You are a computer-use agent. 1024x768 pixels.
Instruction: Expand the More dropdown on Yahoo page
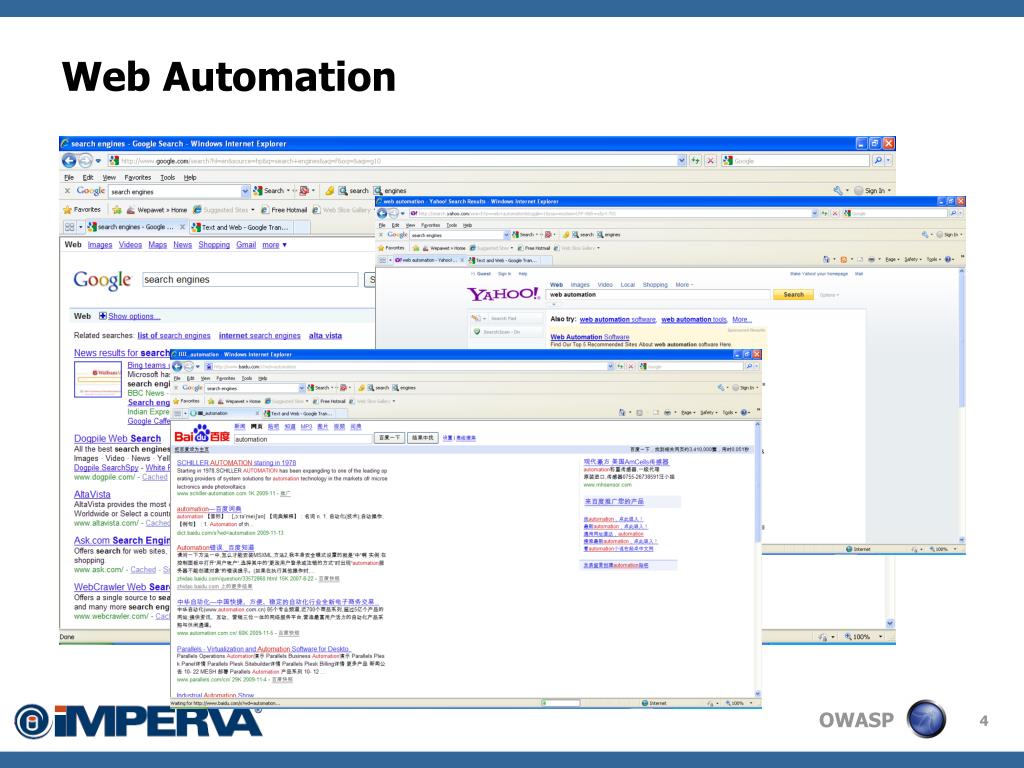pos(684,285)
